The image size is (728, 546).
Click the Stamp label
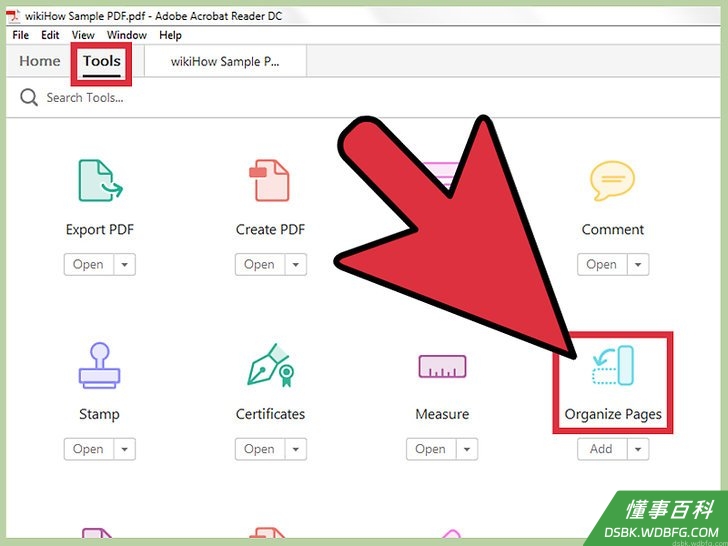tap(99, 414)
